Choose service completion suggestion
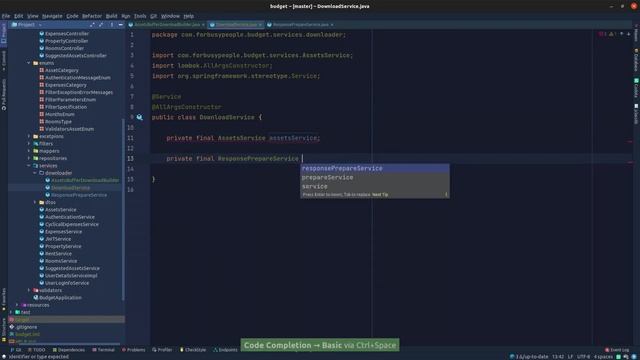The height and width of the screenshot is (360, 640). (375, 186)
